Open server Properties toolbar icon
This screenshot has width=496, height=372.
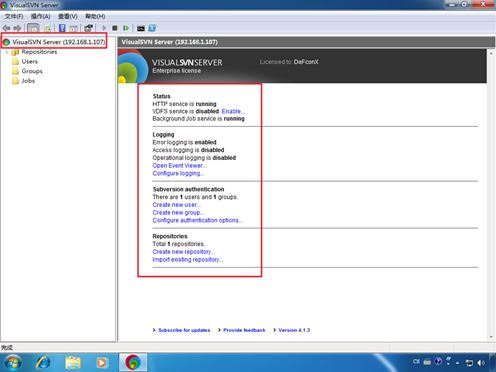[88, 28]
